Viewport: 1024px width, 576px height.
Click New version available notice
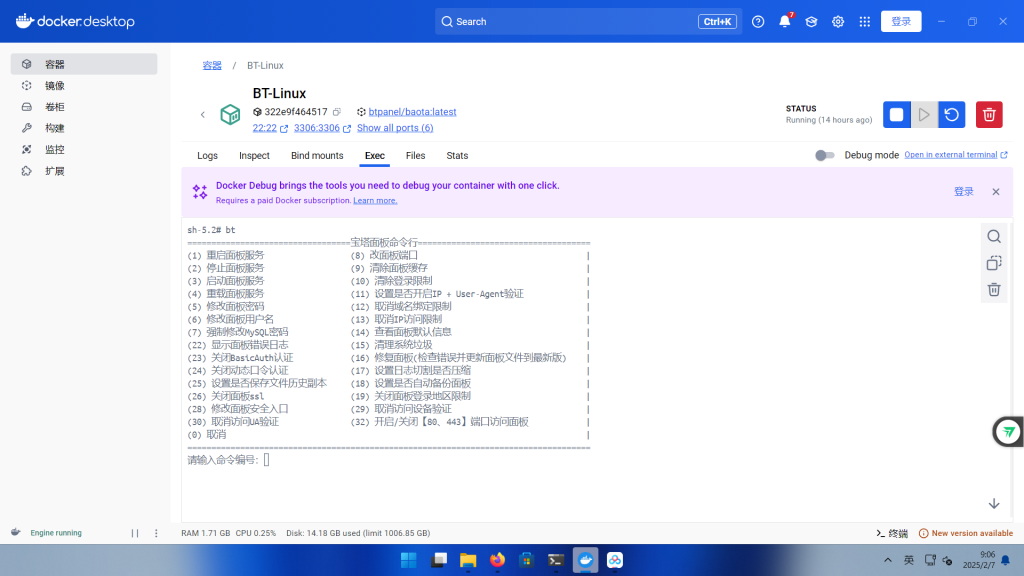(x=966, y=533)
